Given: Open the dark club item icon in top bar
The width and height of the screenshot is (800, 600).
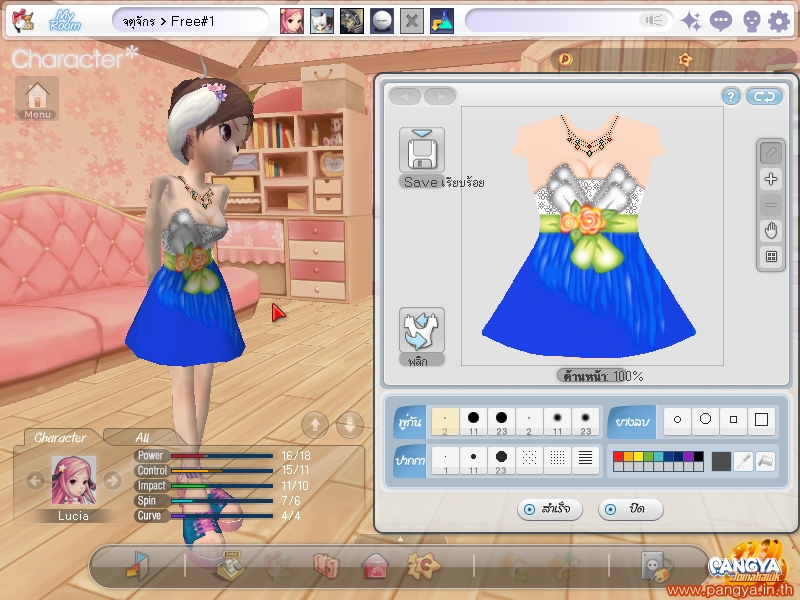Looking at the screenshot, I should [352, 21].
